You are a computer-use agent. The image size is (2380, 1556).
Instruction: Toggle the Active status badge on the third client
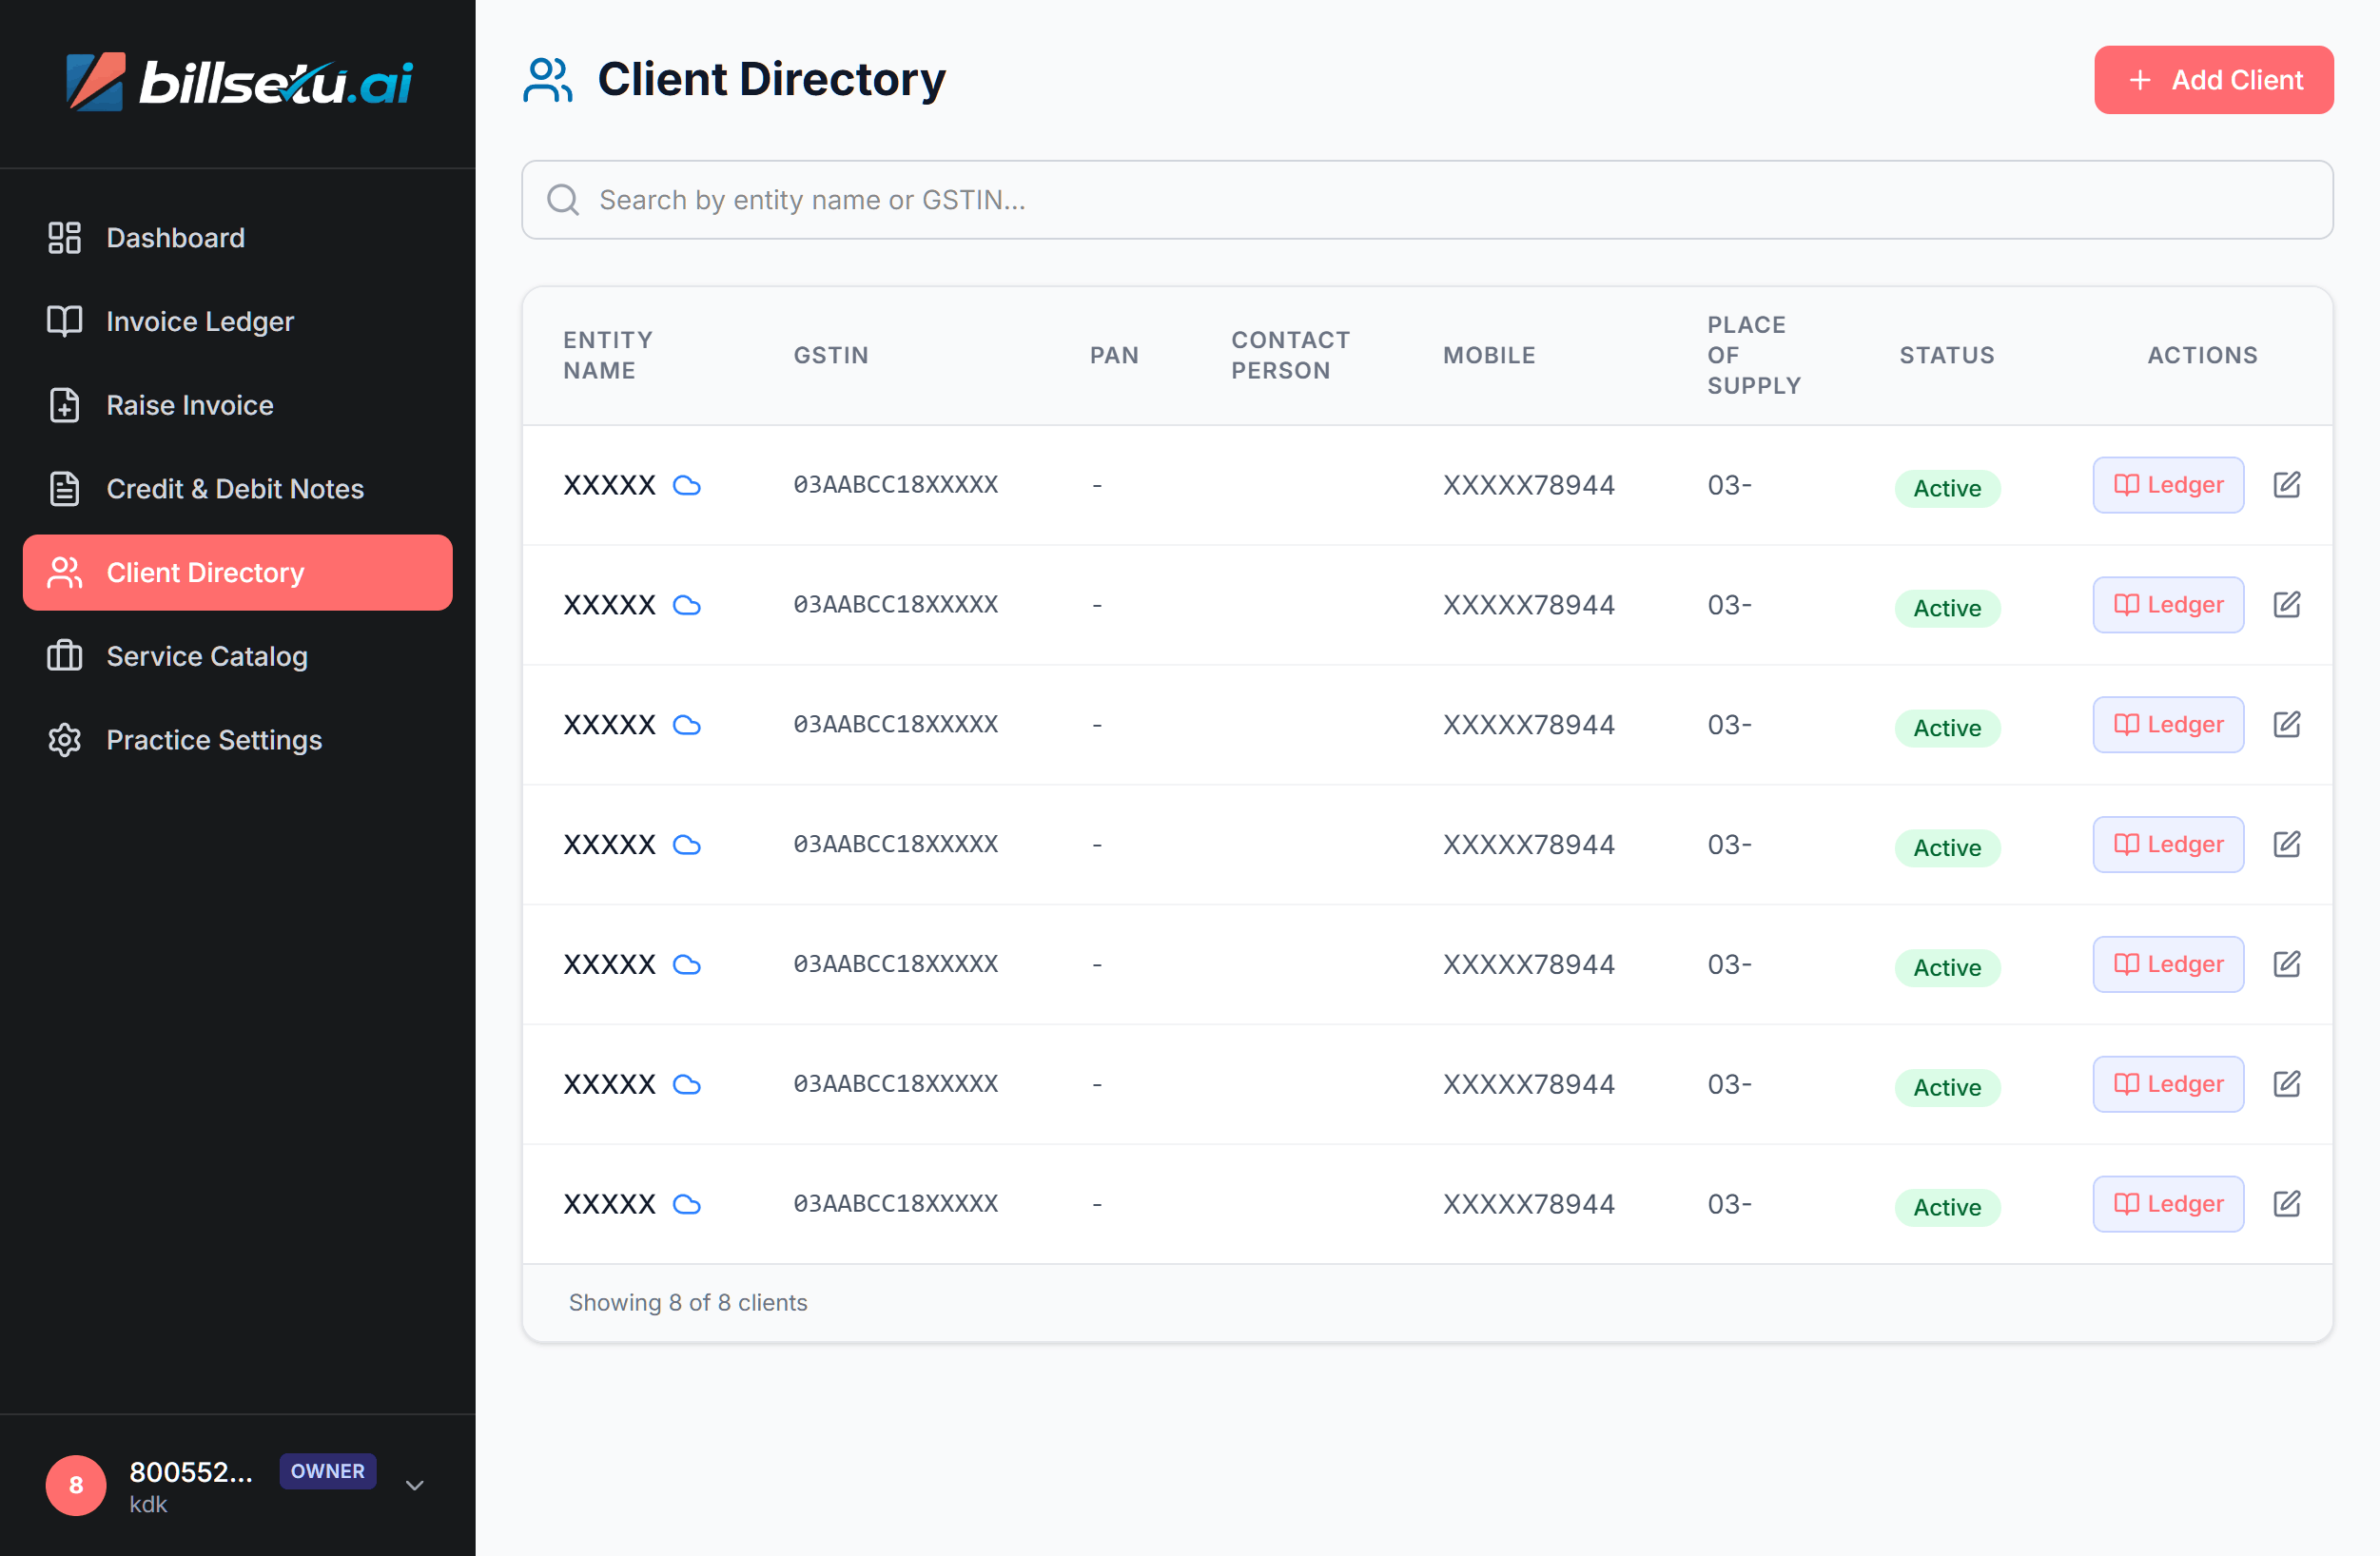pyautogui.click(x=1947, y=728)
